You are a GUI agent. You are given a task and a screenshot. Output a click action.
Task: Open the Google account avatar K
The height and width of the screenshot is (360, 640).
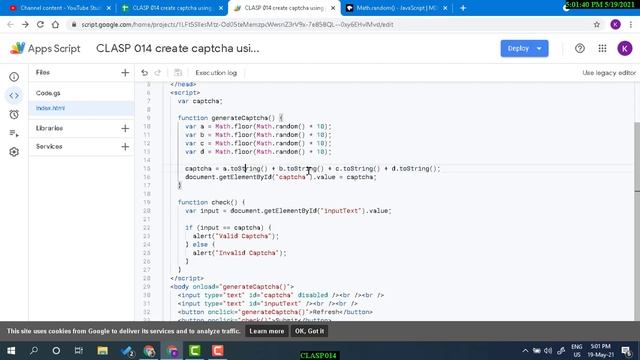click(624, 48)
